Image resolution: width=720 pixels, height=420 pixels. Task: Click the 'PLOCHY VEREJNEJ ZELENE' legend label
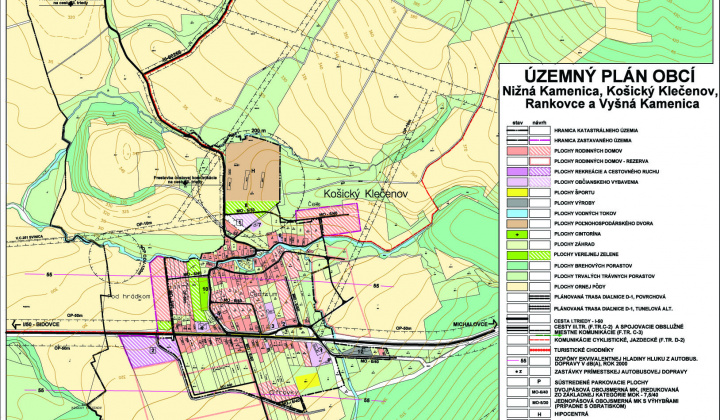pyautogui.click(x=584, y=255)
